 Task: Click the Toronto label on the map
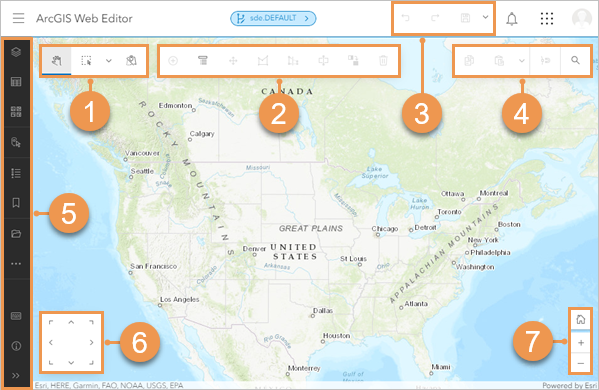tap(449, 212)
